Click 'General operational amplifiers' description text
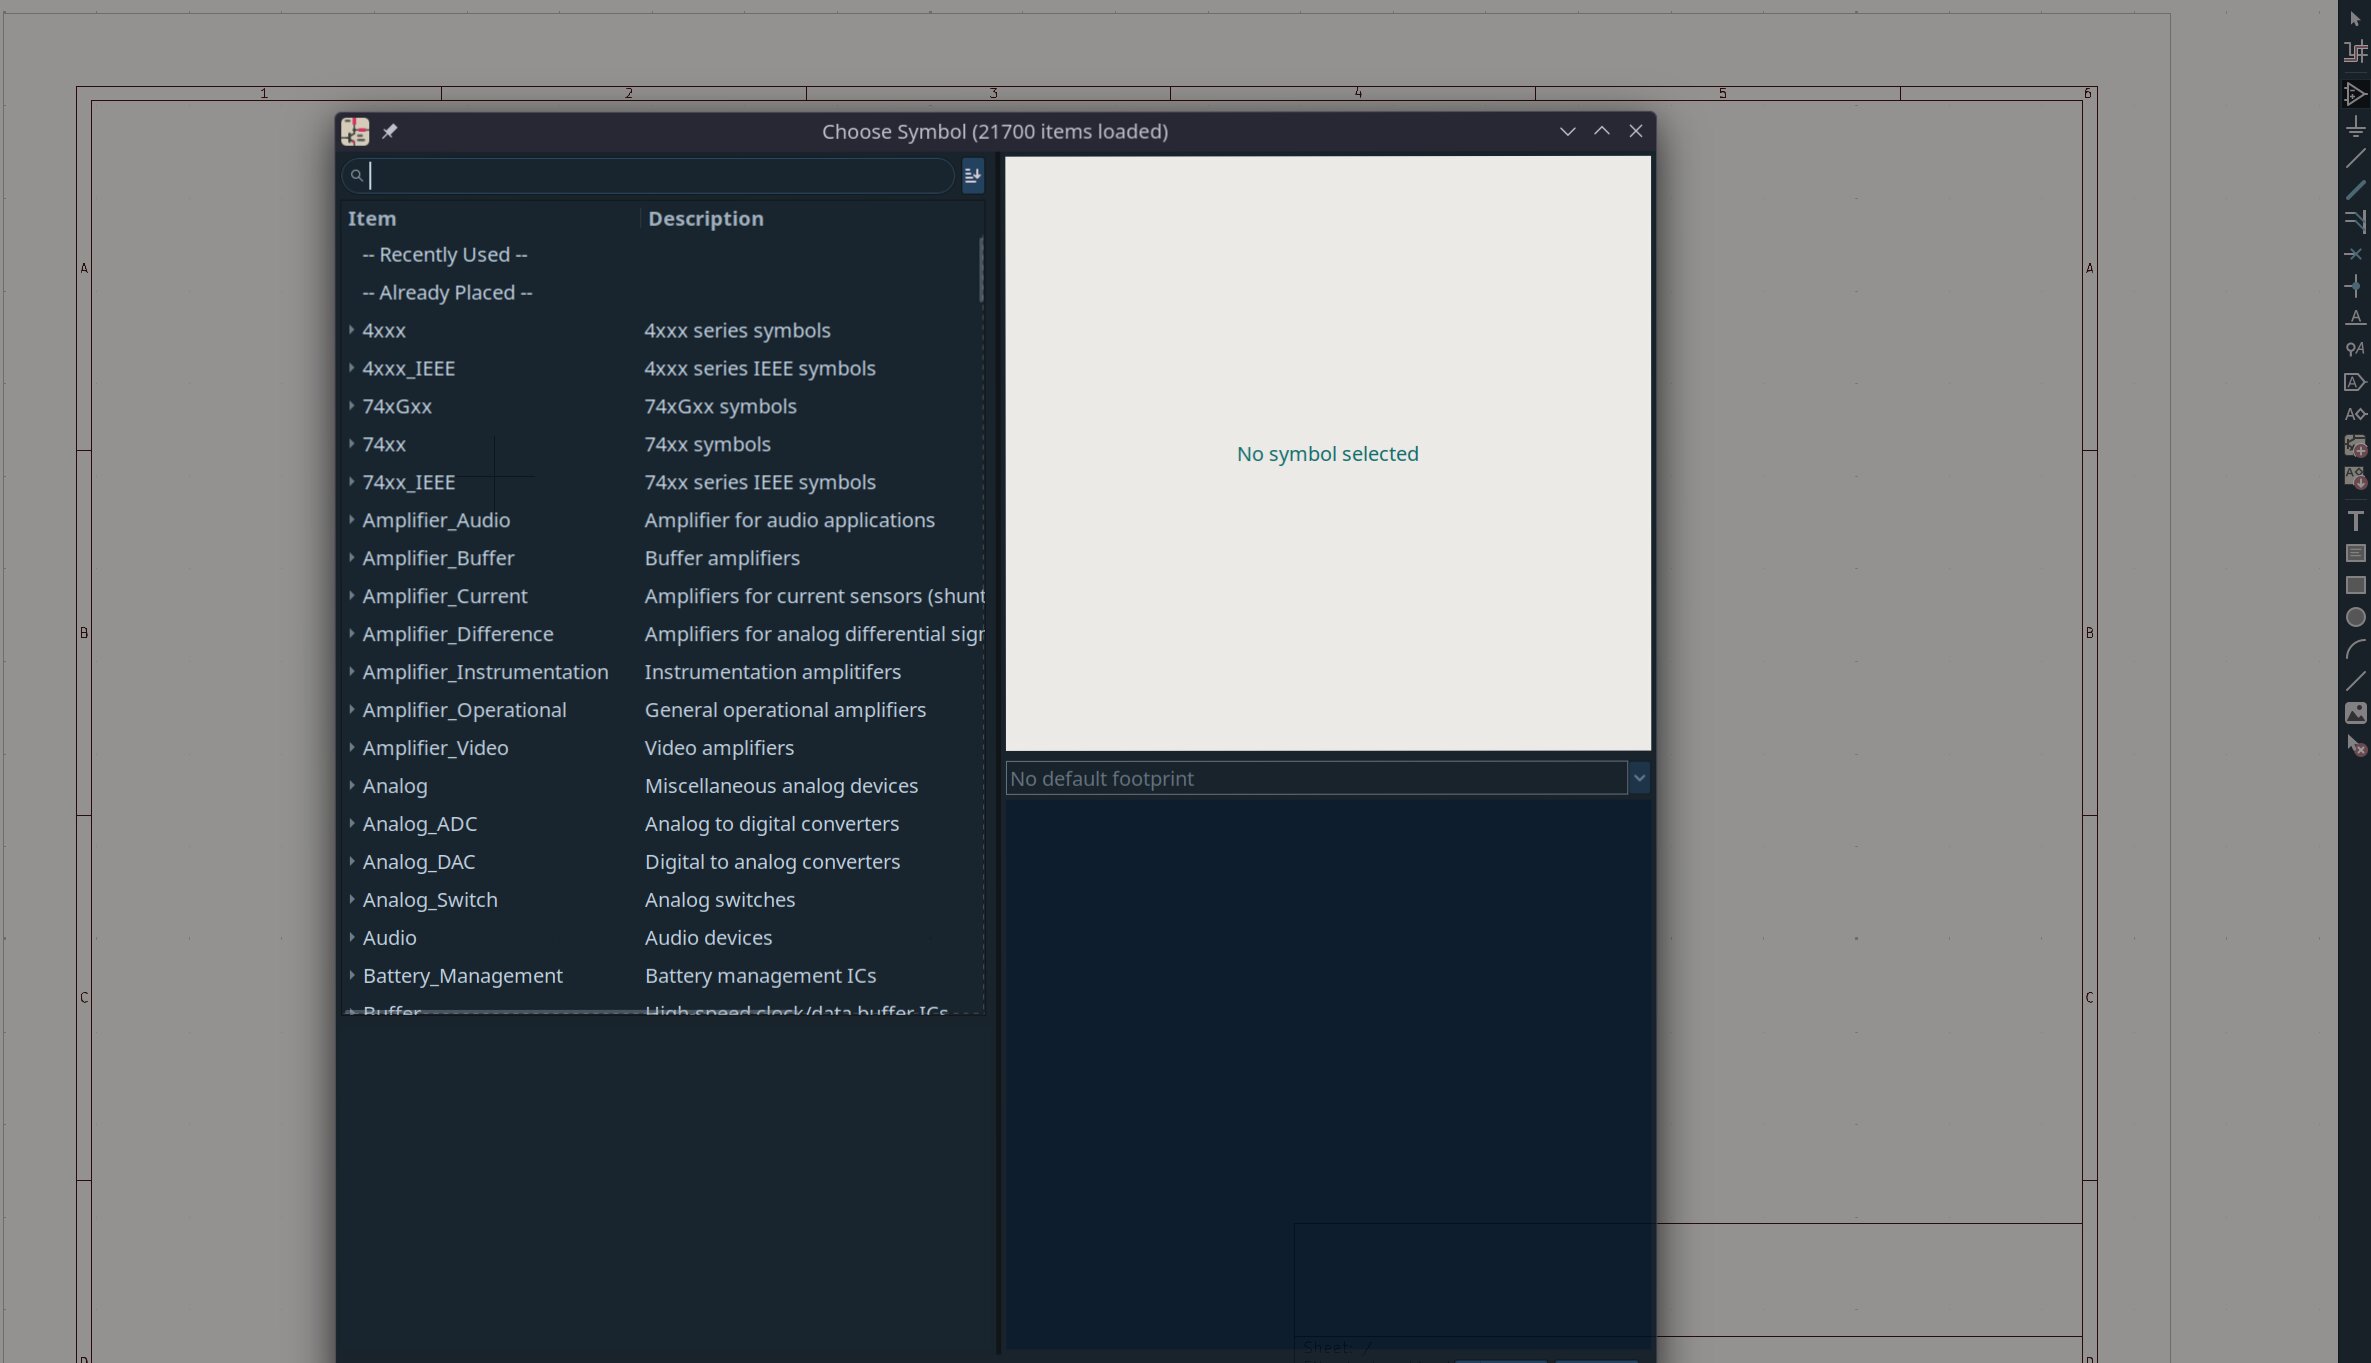 785,710
